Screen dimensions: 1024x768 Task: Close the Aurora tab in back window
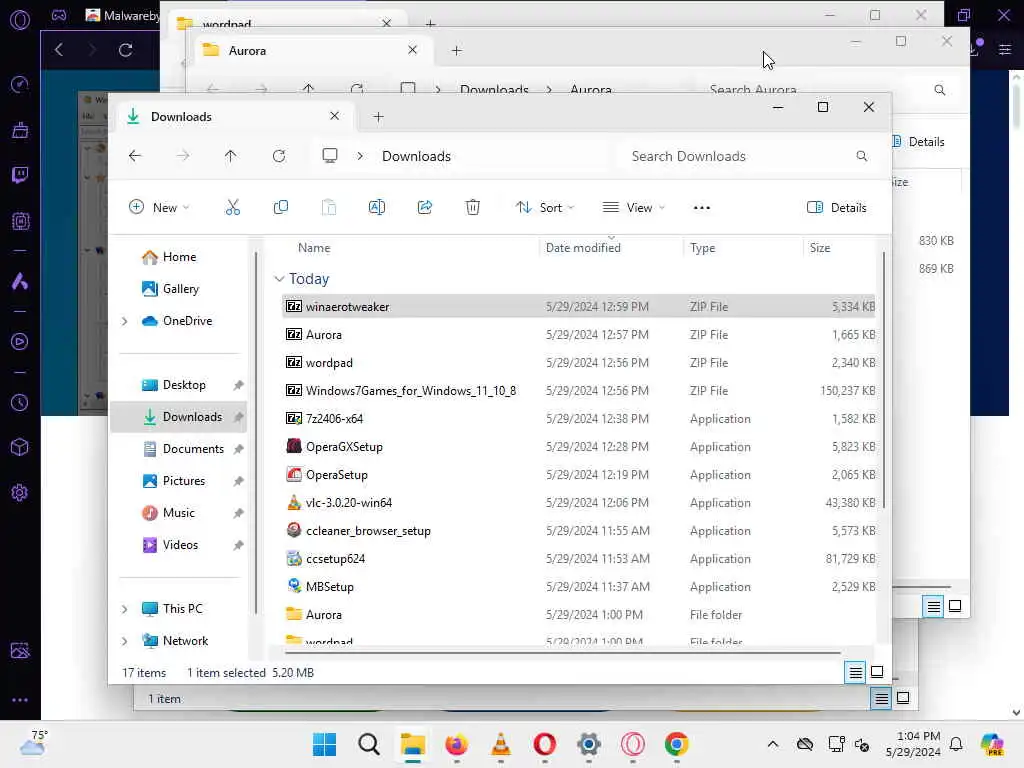pos(412,50)
